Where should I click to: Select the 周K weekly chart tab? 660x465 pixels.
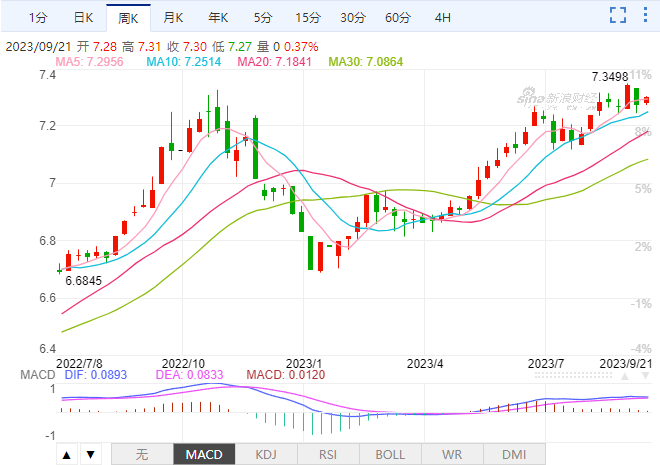coord(128,17)
